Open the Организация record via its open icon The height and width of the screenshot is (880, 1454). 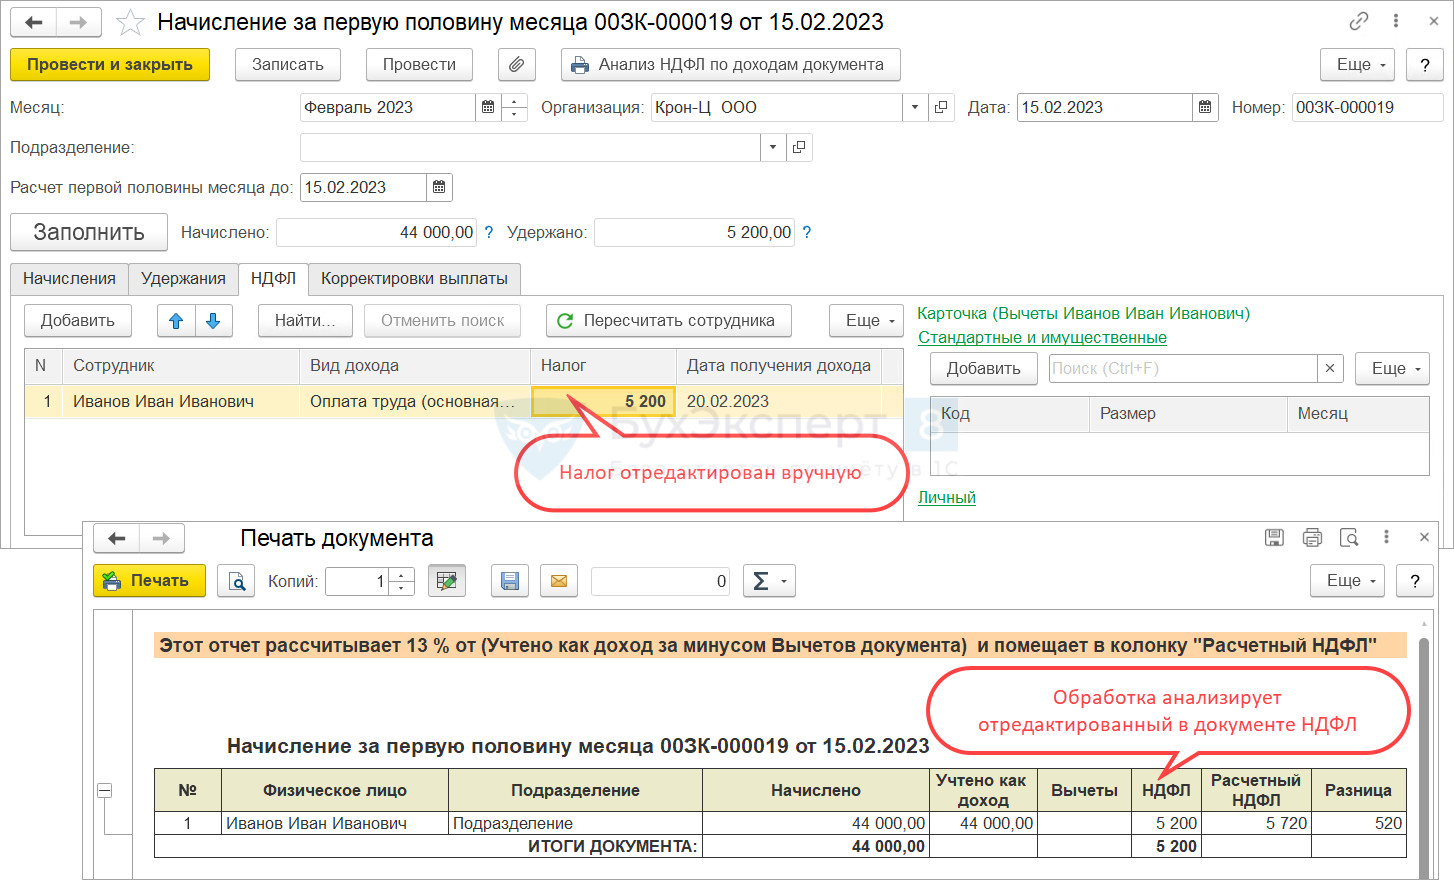coord(941,107)
